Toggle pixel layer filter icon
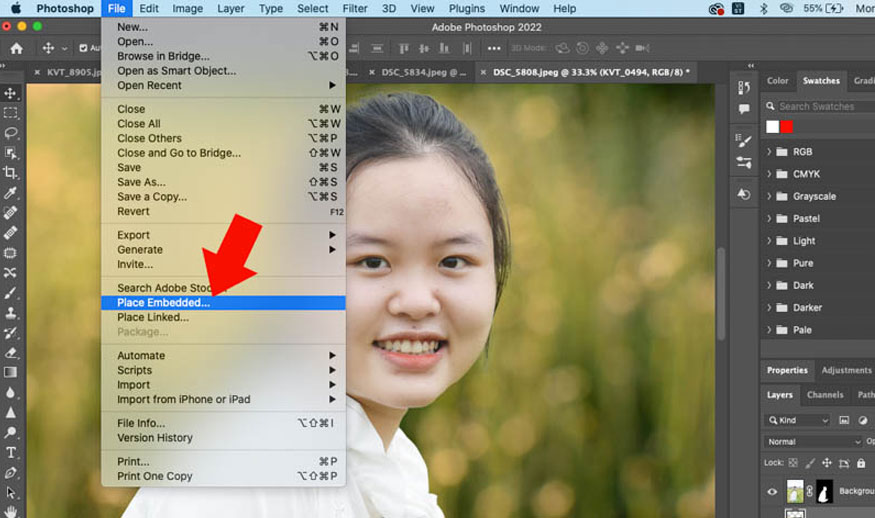 click(x=844, y=420)
